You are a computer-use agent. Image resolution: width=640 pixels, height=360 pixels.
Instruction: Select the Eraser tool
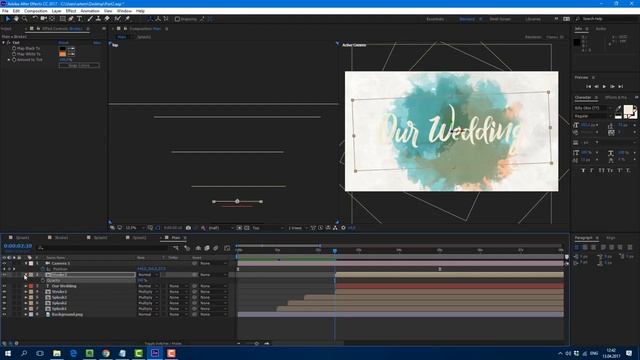107,19
